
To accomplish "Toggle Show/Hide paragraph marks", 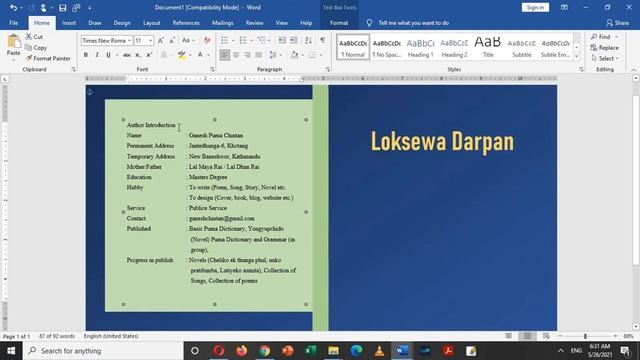I will pyautogui.click(x=322, y=40).
